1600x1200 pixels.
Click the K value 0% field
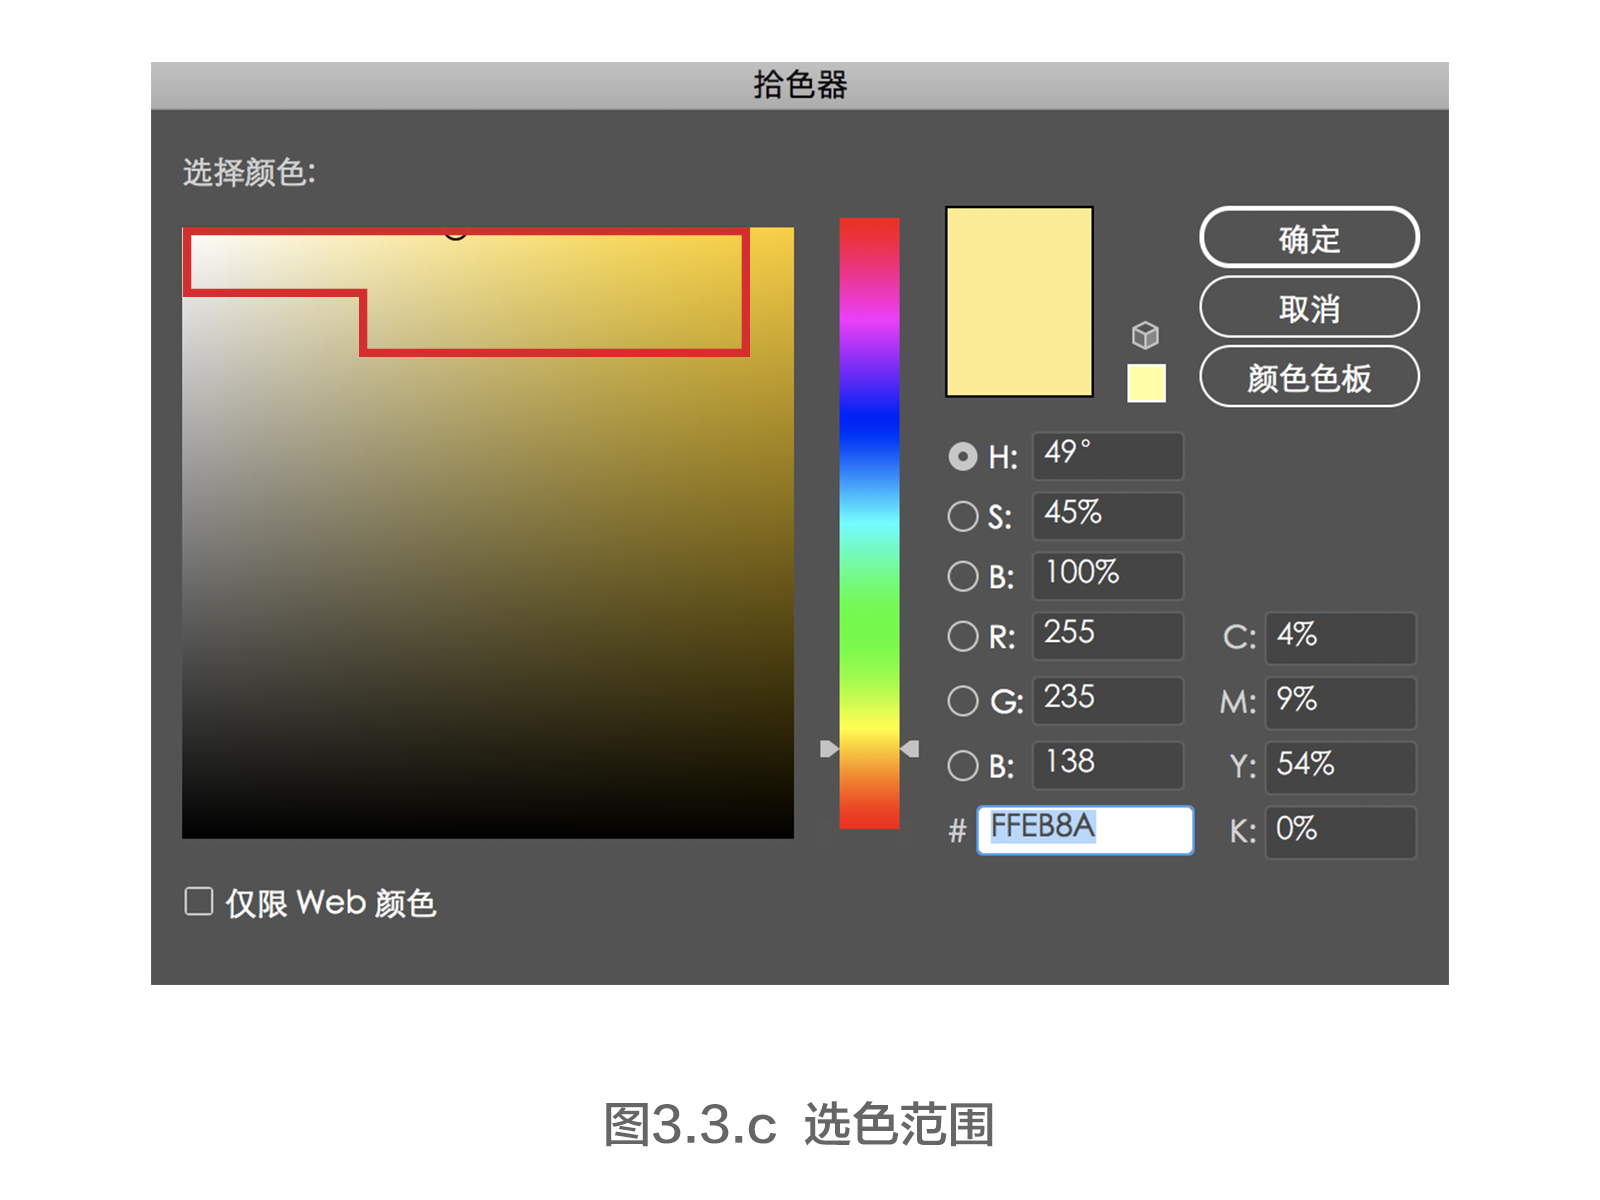(x=1340, y=831)
